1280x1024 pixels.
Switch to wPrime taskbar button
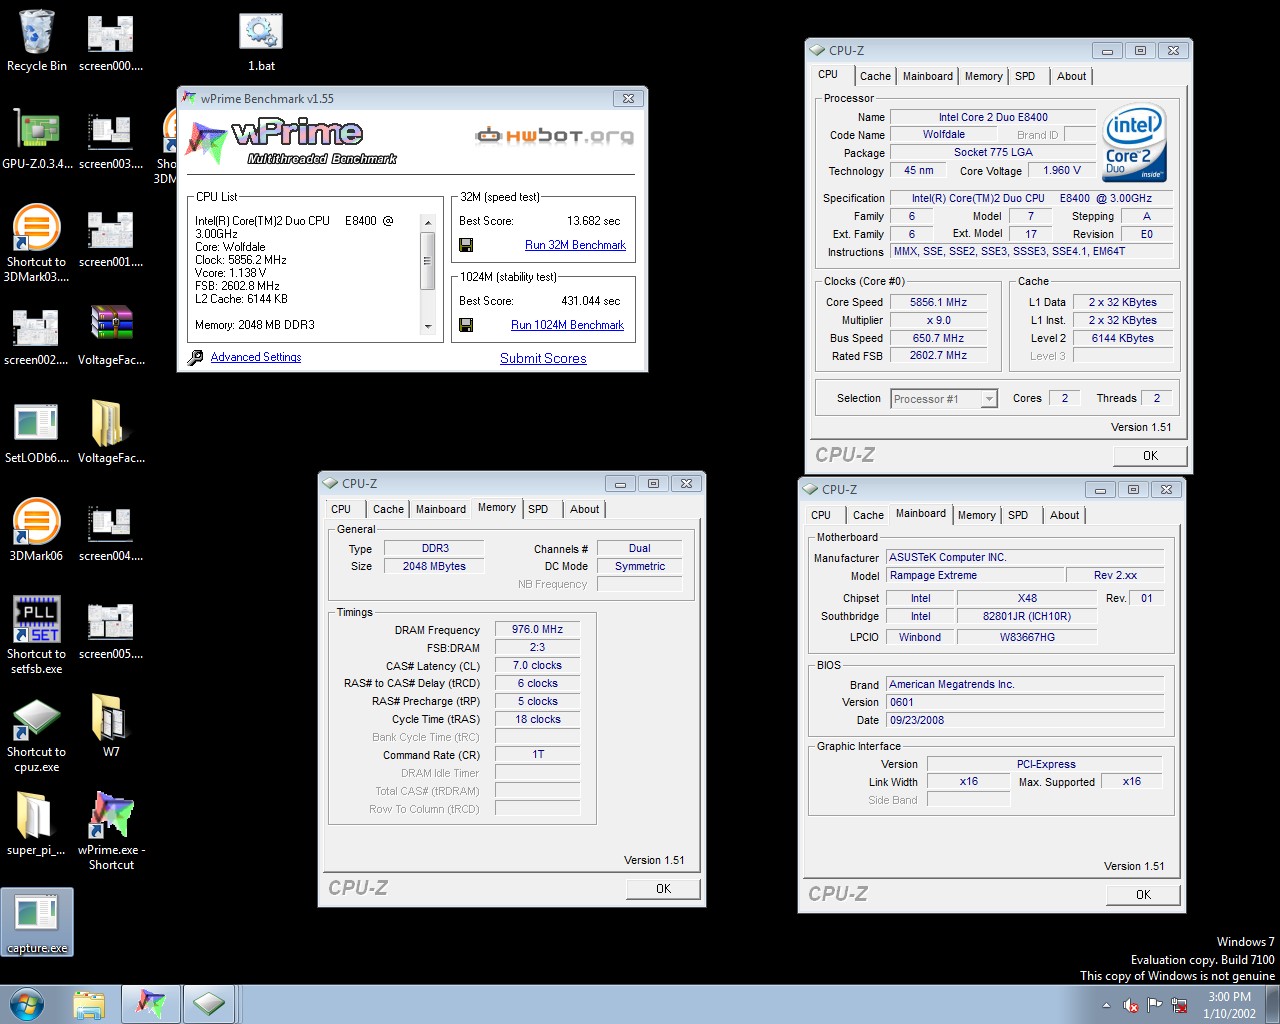tap(151, 1004)
